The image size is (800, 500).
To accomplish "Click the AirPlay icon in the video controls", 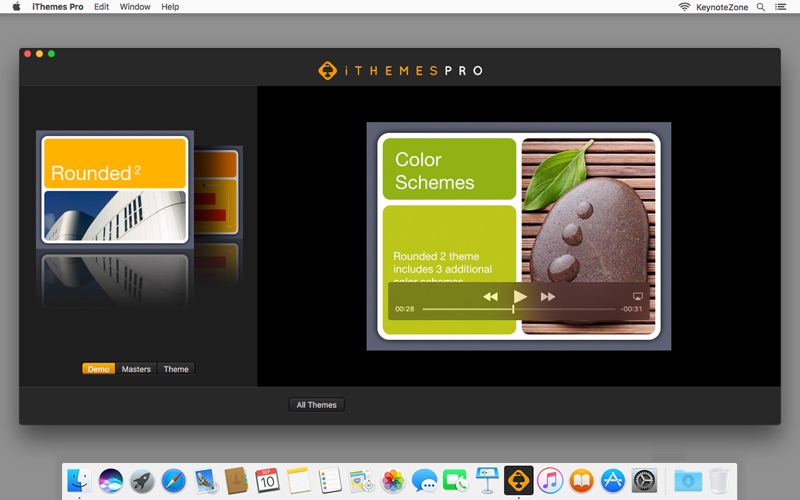I will pyautogui.click(x=638, y=296).
